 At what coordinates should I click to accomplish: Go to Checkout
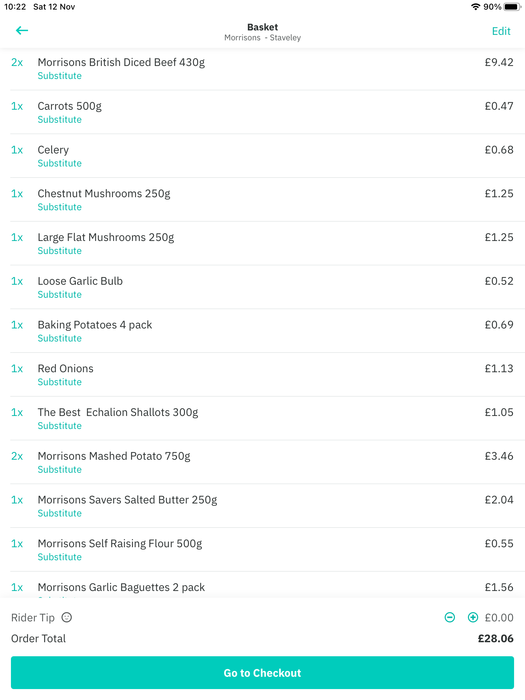click(262, 673)
